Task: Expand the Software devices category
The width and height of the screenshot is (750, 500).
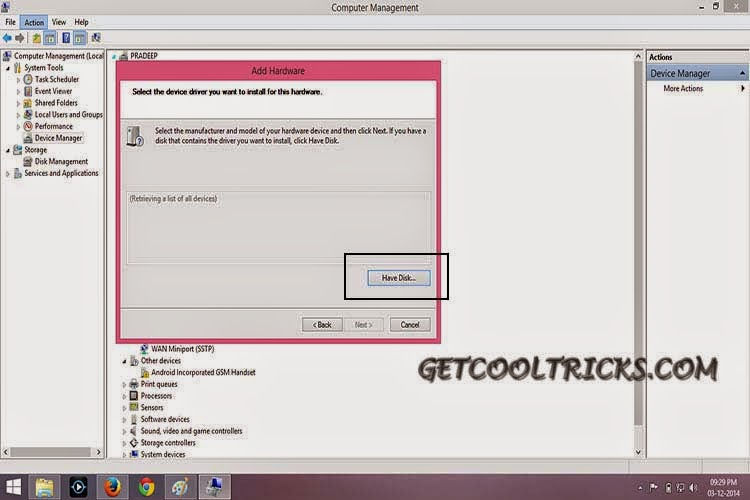Action: click(124, 420)
